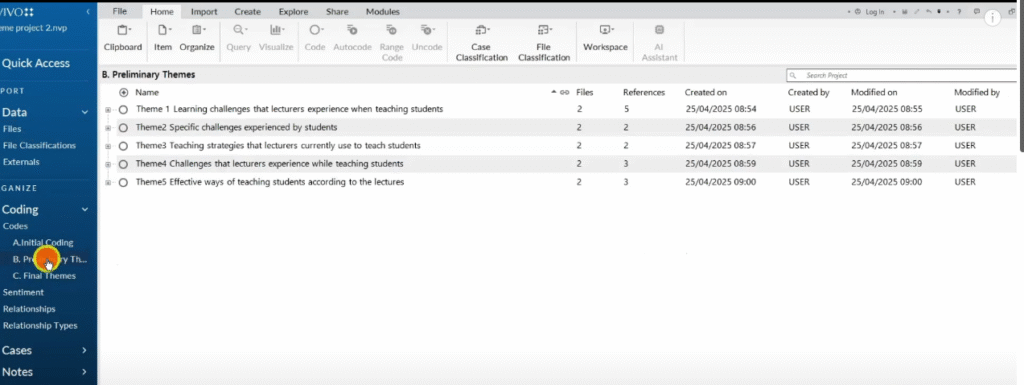Open Help via the question mark icon
The height and width of the screenshot is (385, 1024).
[959, 12]
